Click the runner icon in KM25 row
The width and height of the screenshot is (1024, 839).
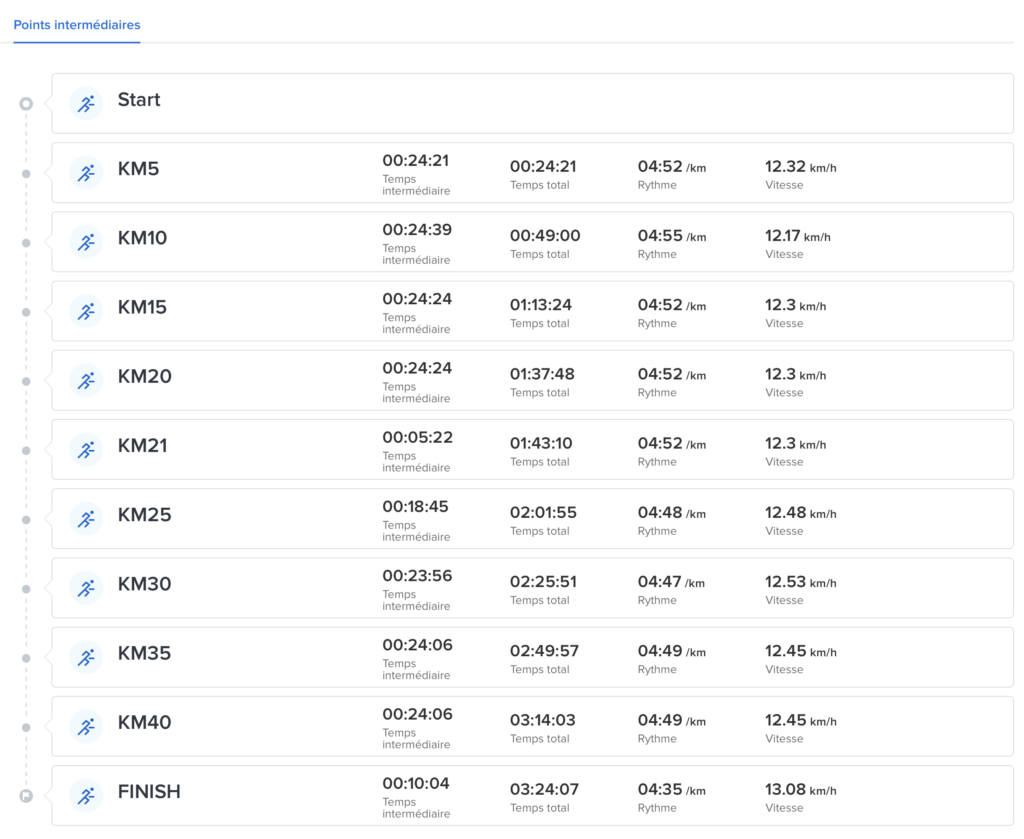86,519
